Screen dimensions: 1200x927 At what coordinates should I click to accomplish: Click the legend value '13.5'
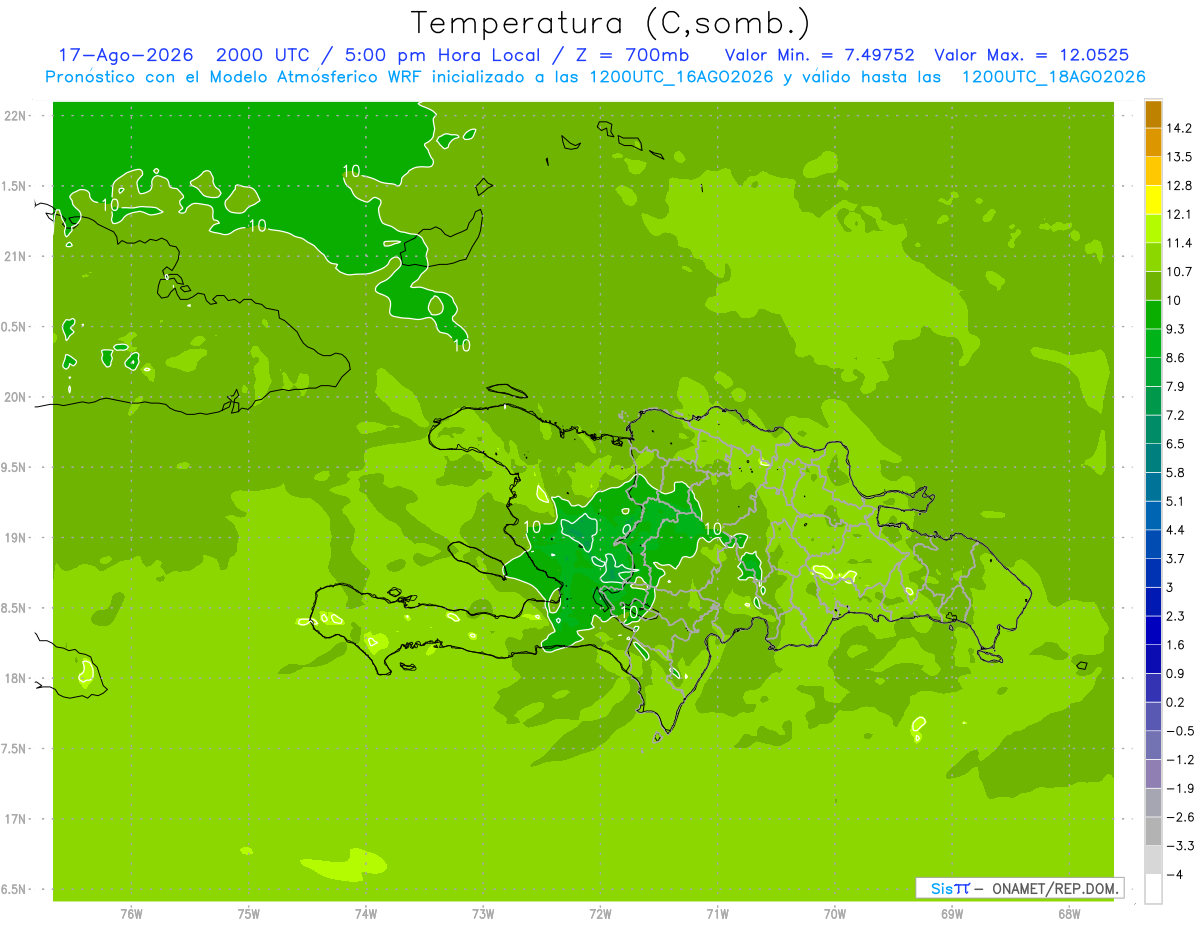1180,157
